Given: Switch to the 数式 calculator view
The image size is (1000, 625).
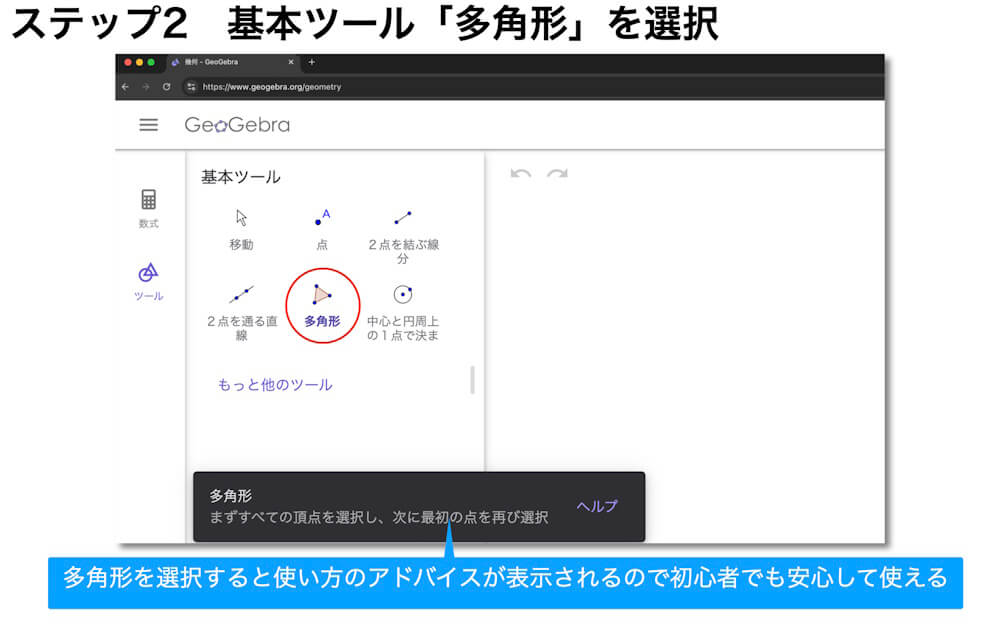Looking at the screenshot, I should point(149,208).
